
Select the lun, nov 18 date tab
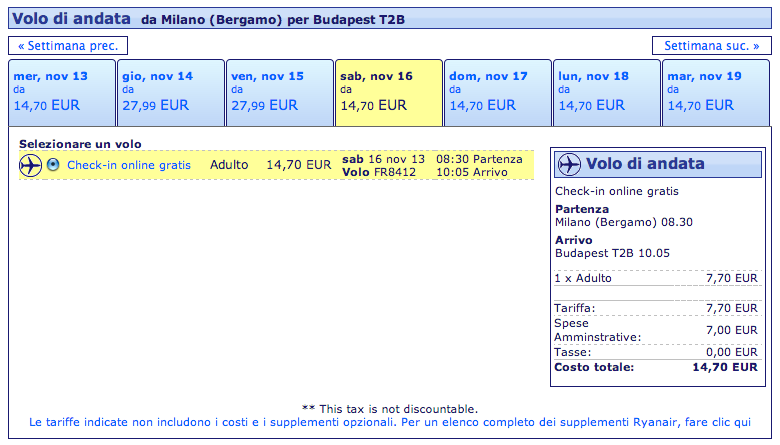[x=606, y=92]
